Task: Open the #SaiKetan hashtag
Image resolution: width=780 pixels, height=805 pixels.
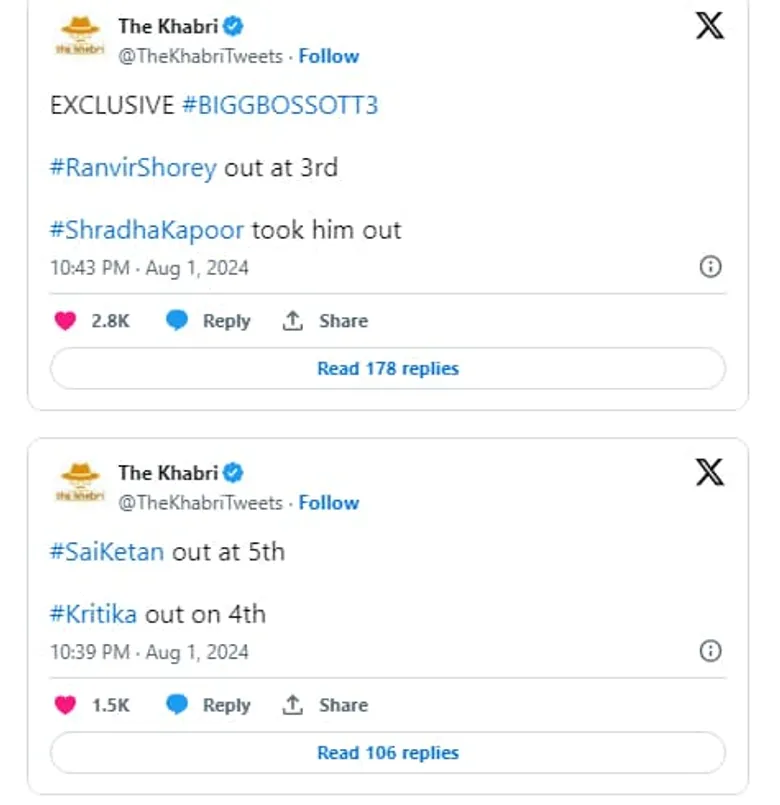Action: click(x=107, y=551)
